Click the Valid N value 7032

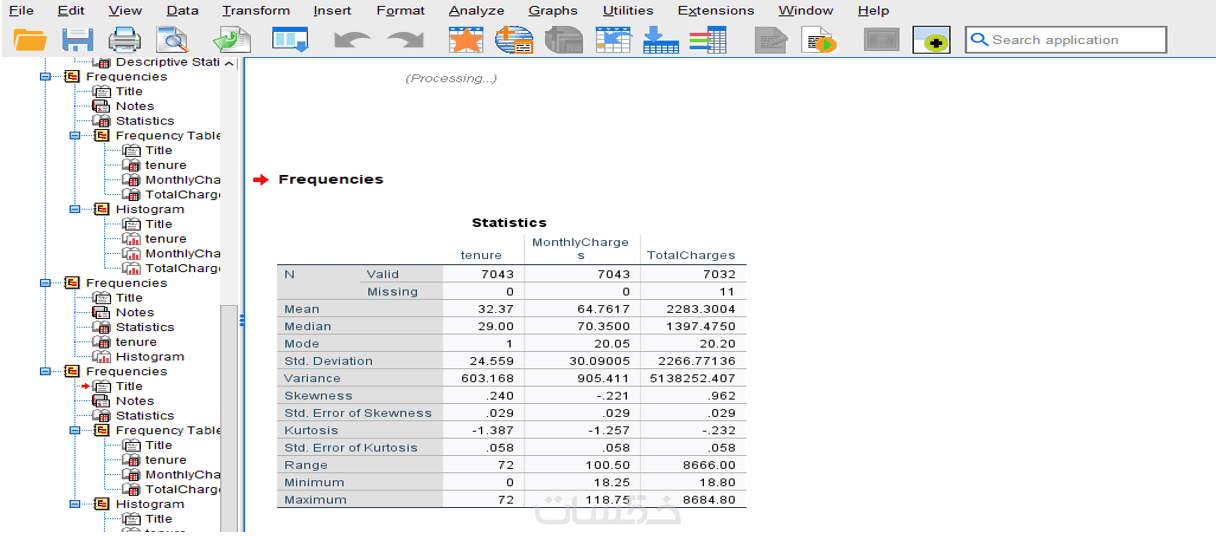pyautogui.click(x=719, y=274)
